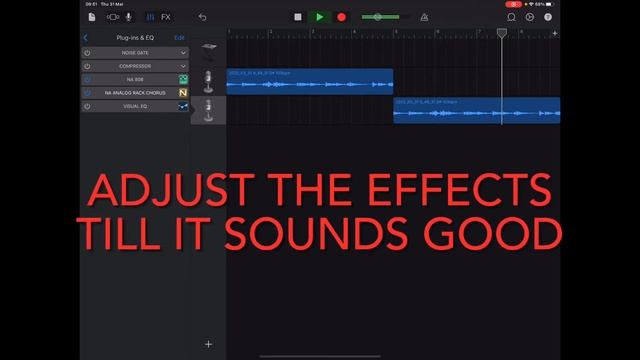Toggle track controls mixer icon

[x=150, y=17]
